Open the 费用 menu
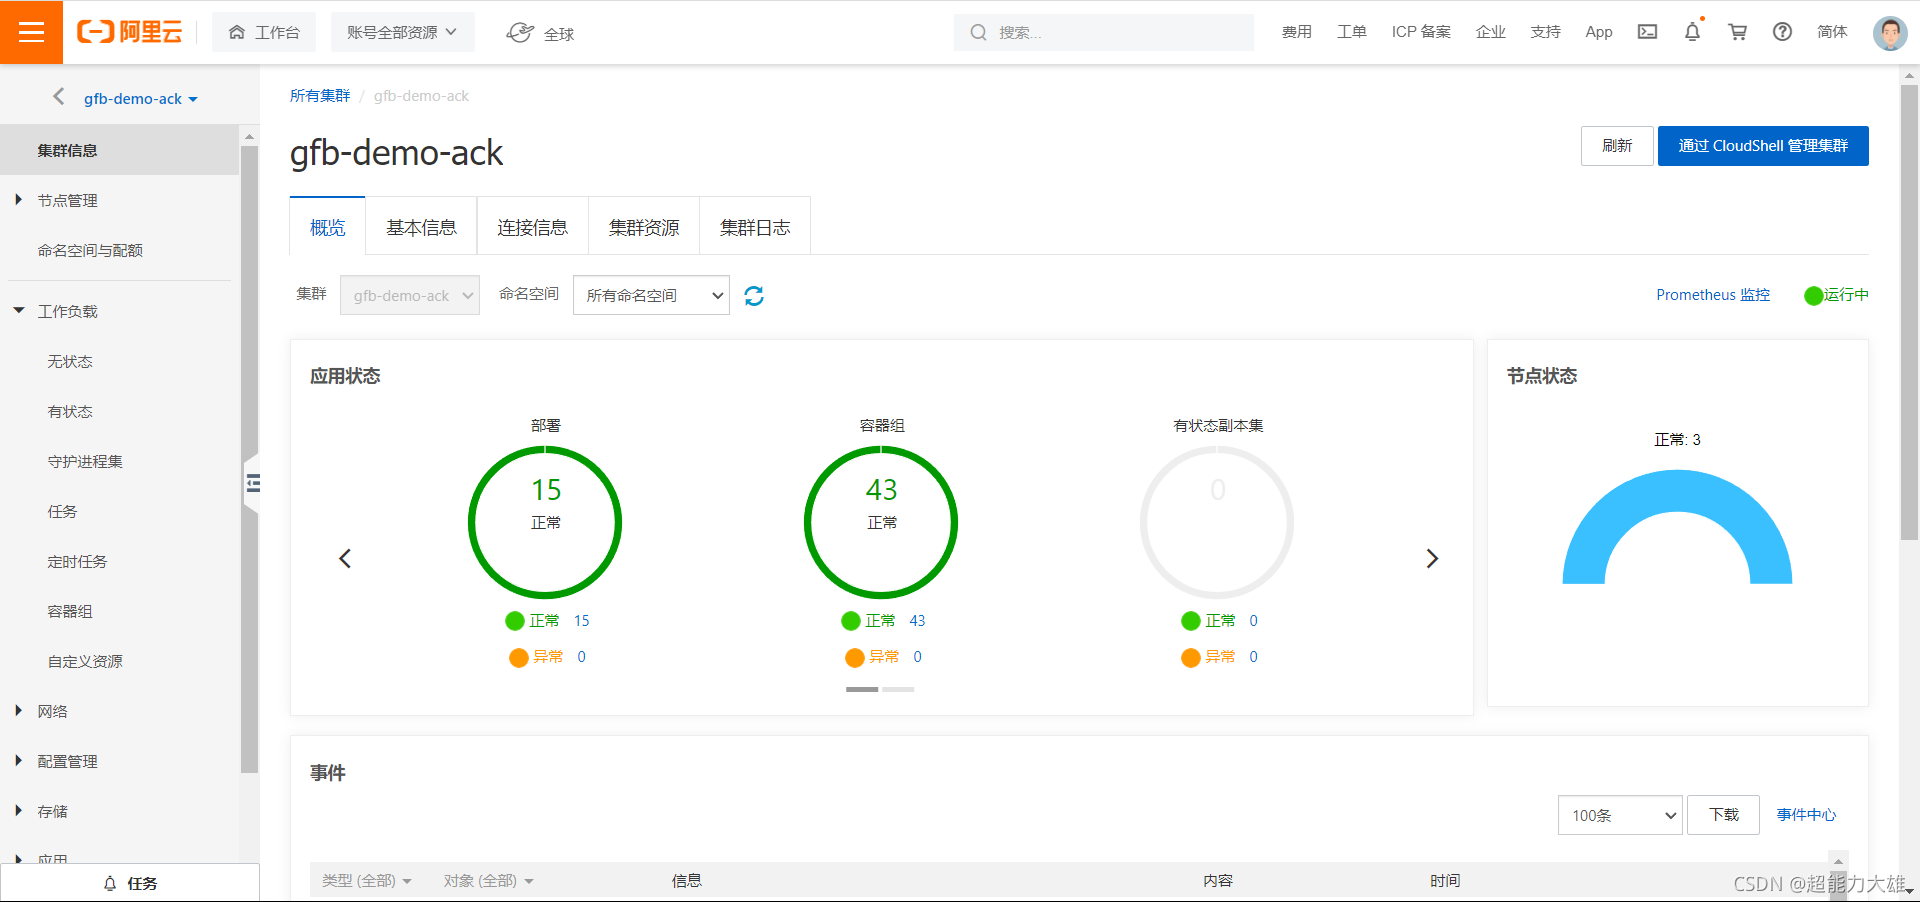 [x=1296, y=32]
